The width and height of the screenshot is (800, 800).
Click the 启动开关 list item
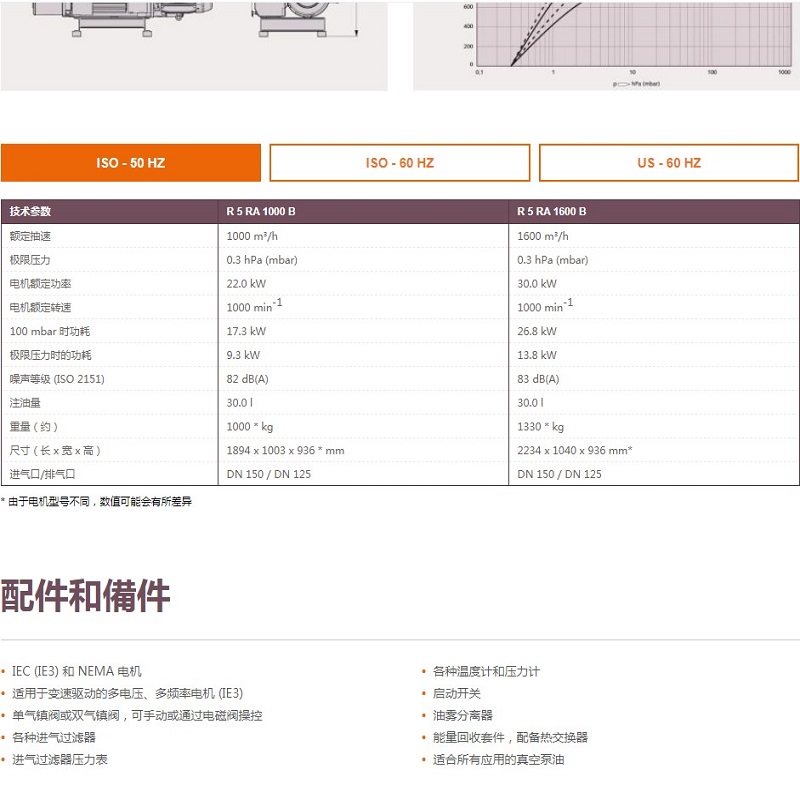coord(457,693)
